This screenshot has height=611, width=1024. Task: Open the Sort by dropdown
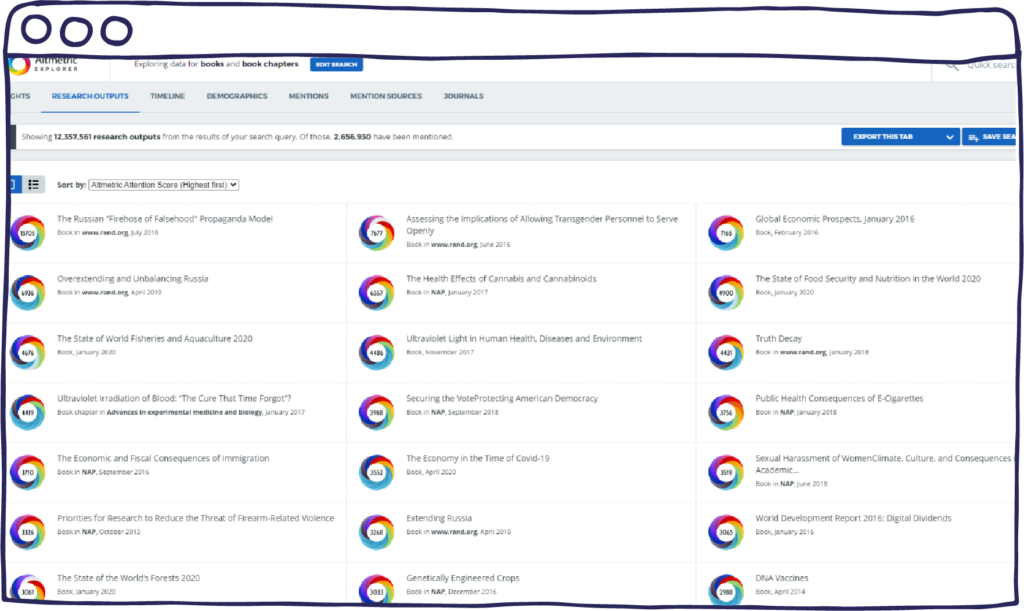(164, 185)
